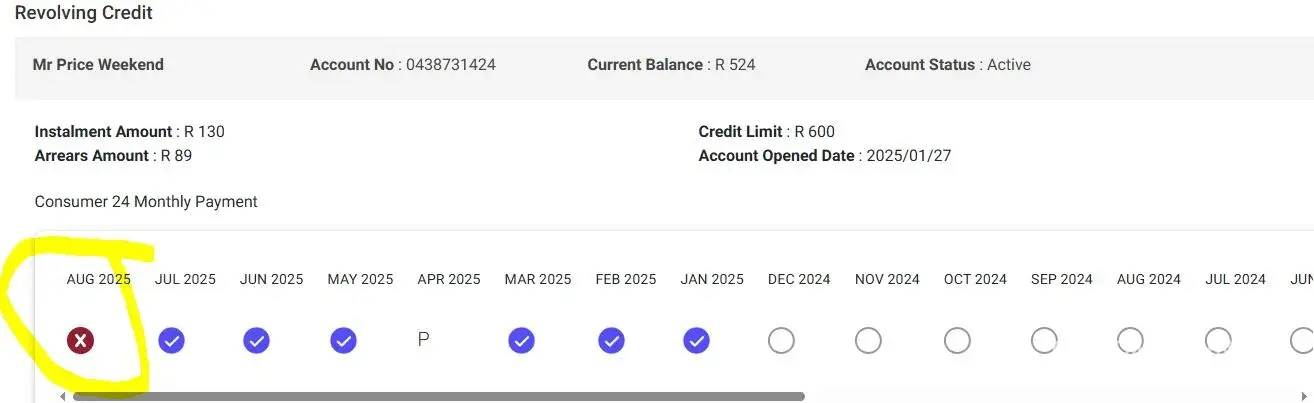Image resolution: width=1314 pixels, height=403 pixels.
Task: Click the JUN 2025 paid checkmark
Action: tap(257, 341)
